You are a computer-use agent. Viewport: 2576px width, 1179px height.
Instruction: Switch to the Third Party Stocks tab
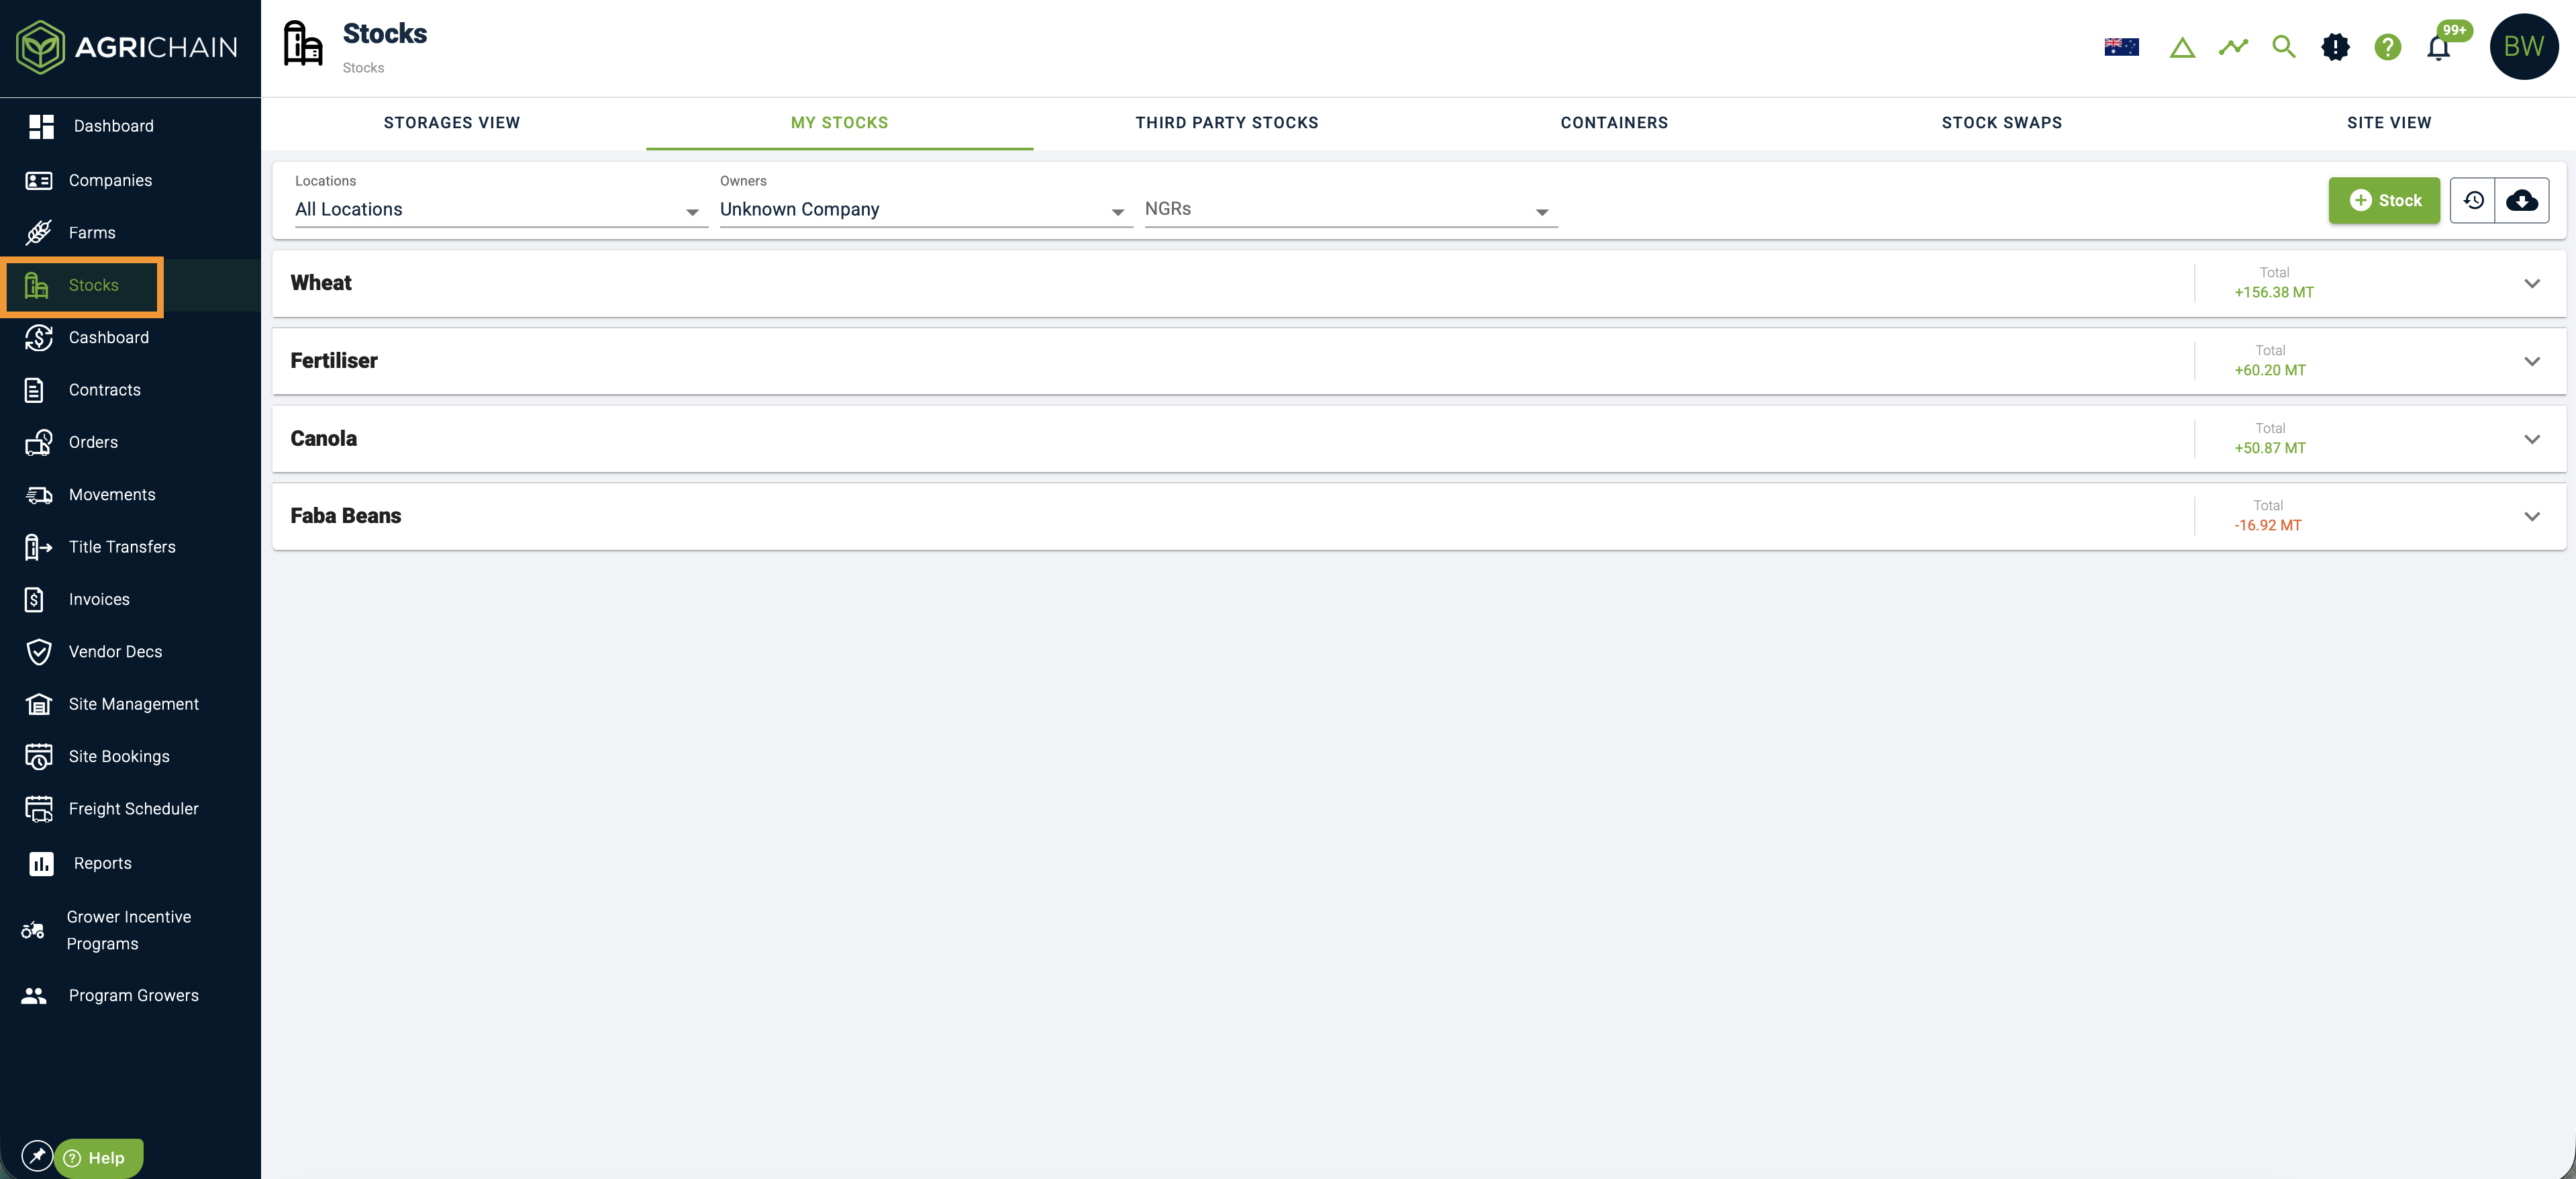1226,123
